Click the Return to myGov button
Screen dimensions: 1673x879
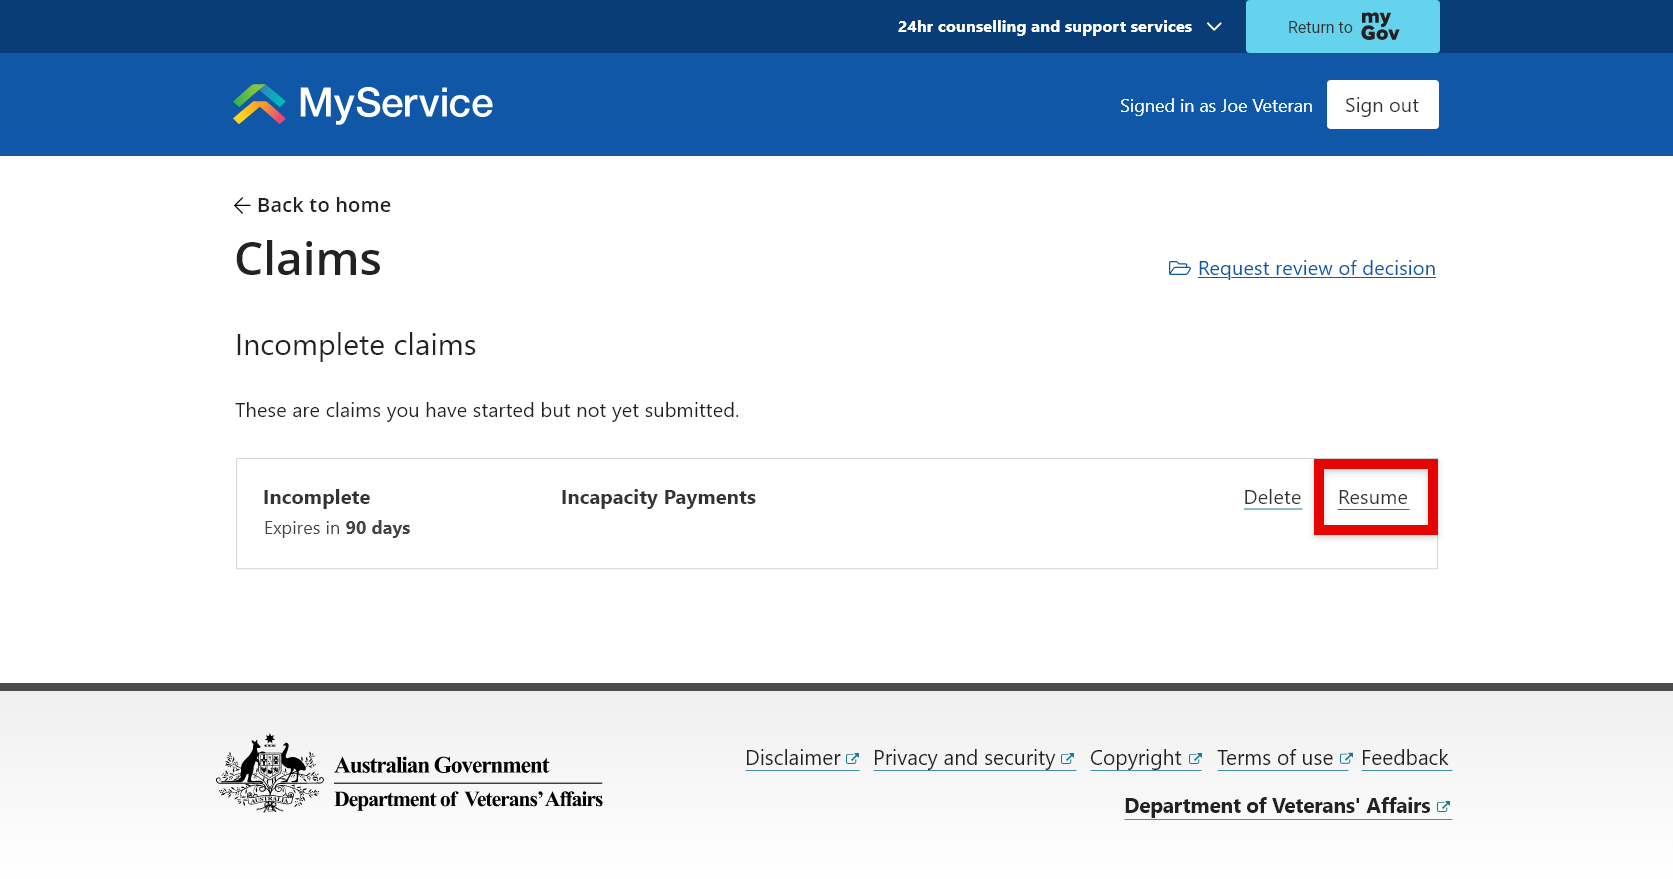coord(1343,26)
